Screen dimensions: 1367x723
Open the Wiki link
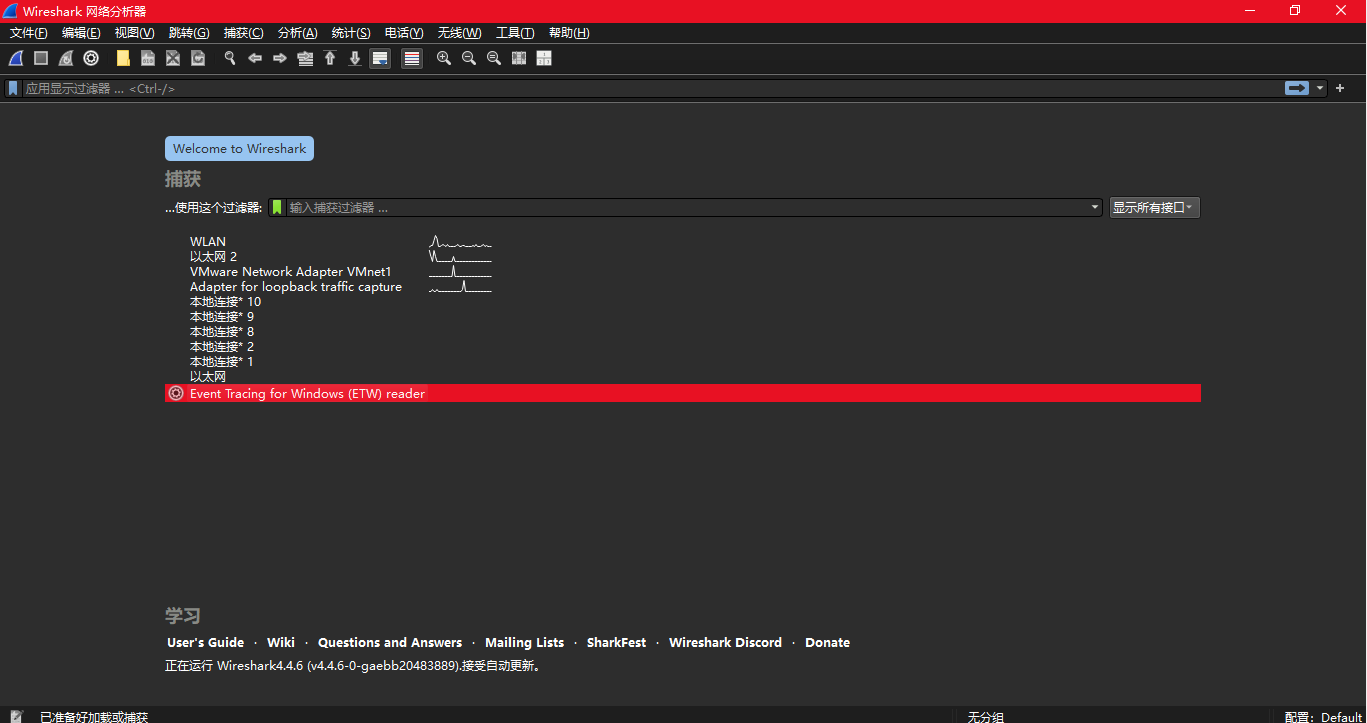pos(281,643)
